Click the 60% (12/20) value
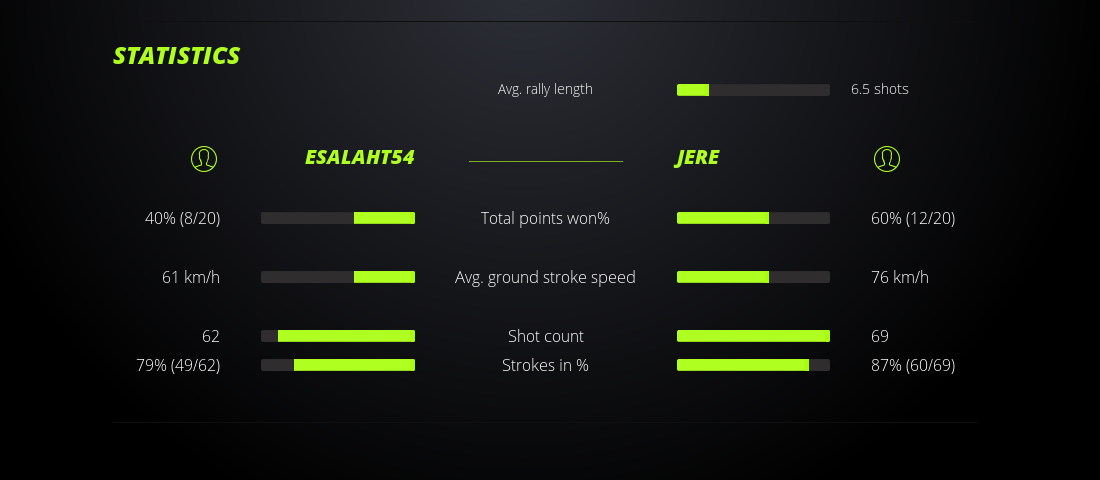This screenshot has width=1100, height=480. (x=913, y=218)
